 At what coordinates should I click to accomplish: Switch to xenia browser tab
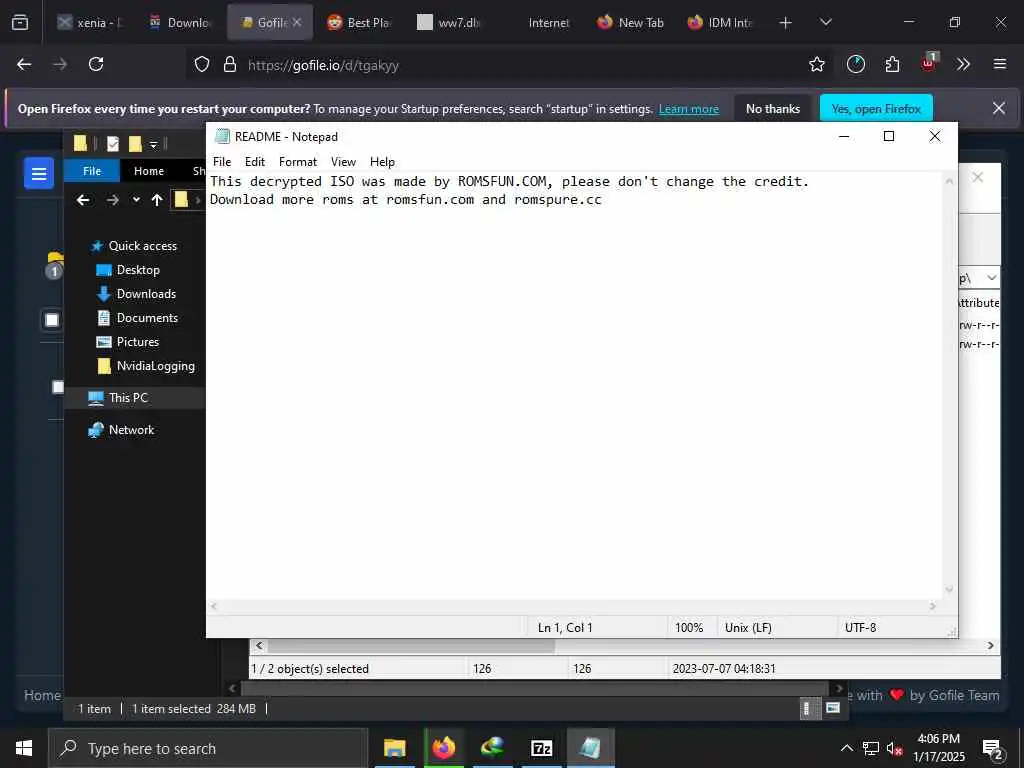[90, 22]
